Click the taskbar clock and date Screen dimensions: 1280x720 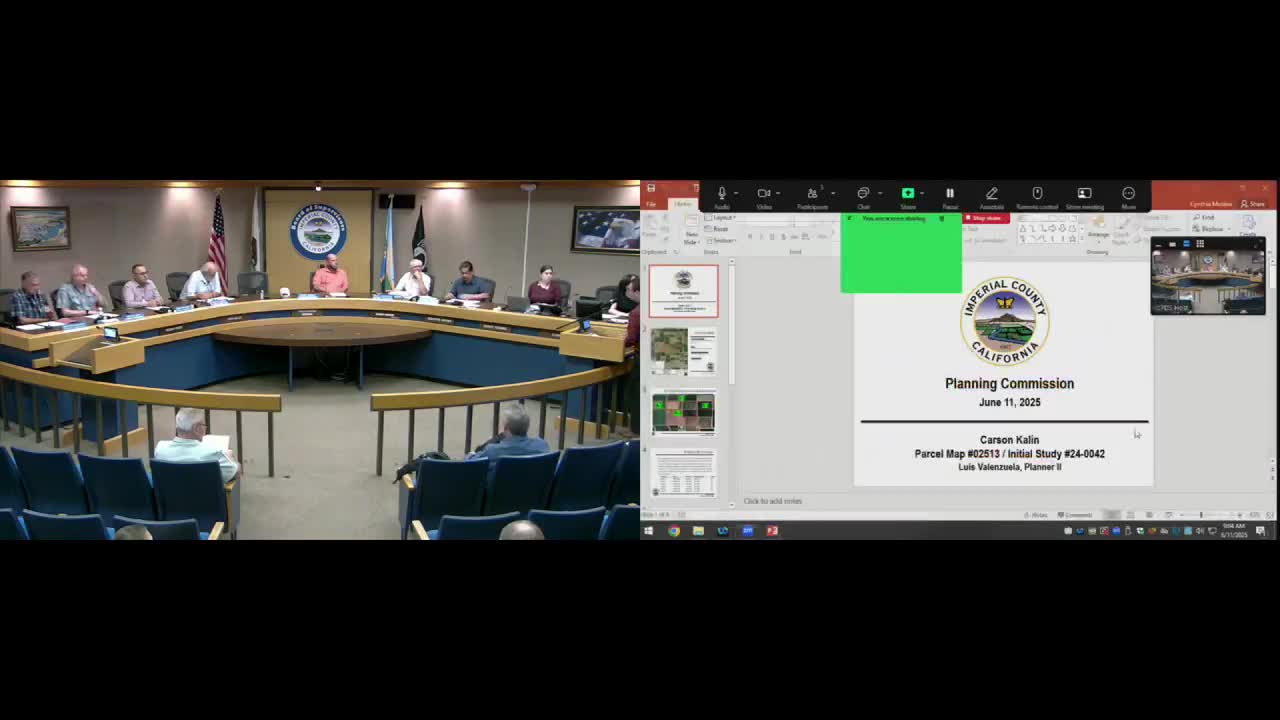[x=1234, y=531]
